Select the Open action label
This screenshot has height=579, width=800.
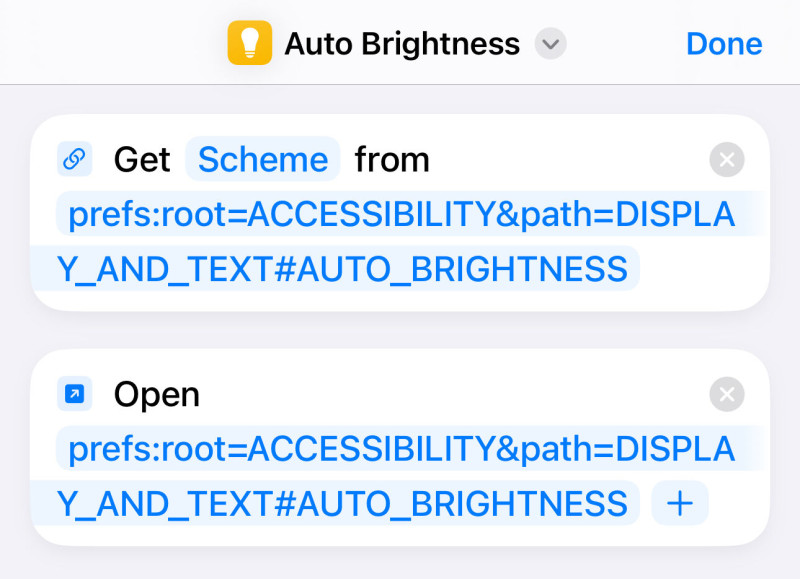pyautogui.click(x=157, y=395)
